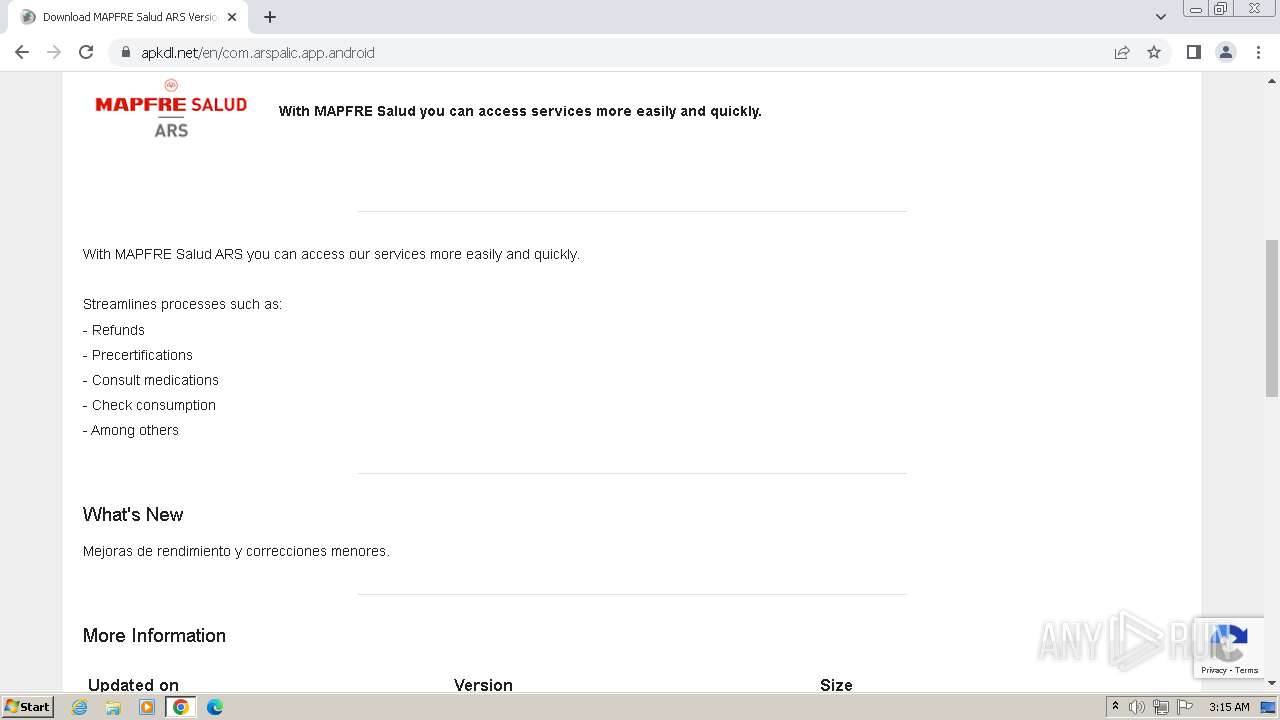This screenshot has width=1280, height=720.
Task: Click the browser forward arrow
Action: point(54,52)
